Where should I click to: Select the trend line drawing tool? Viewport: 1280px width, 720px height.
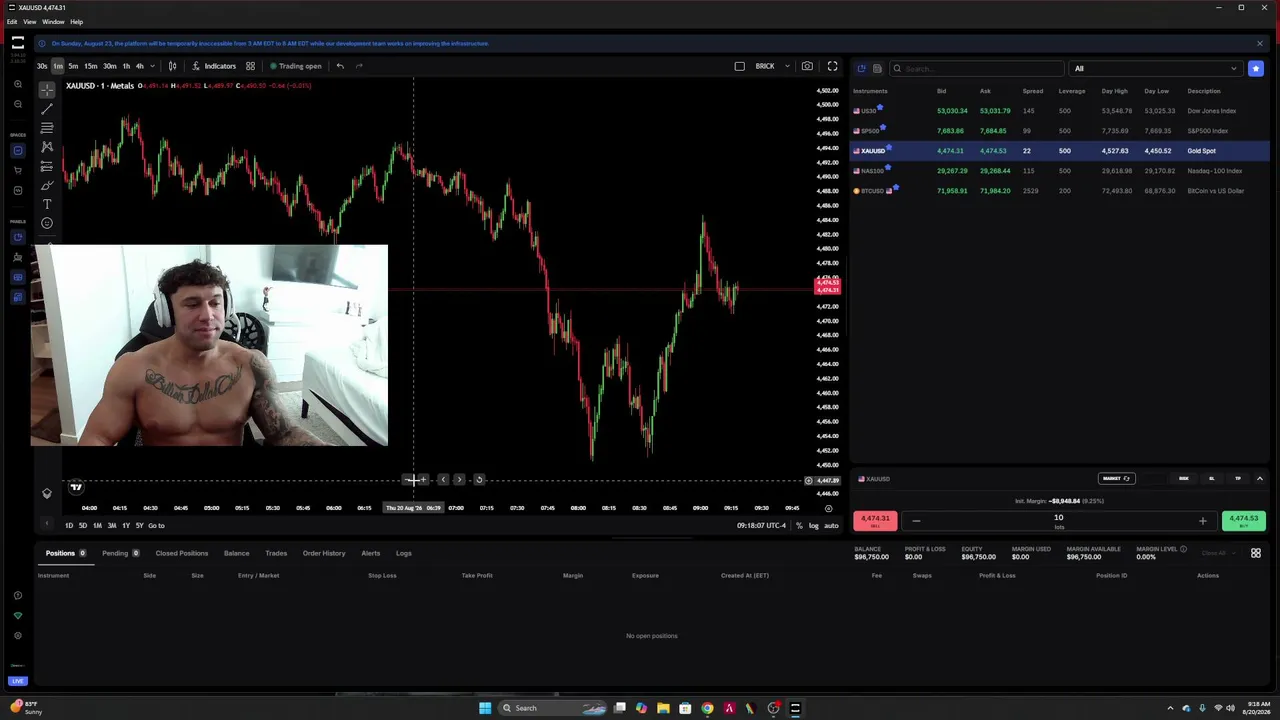tap(47, 109)
